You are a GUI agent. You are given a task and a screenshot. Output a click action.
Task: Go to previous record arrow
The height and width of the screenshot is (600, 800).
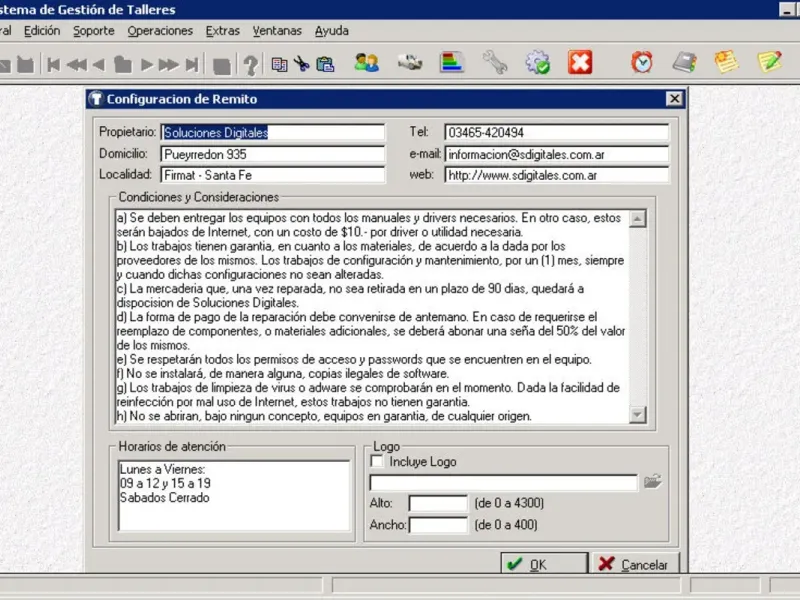[x=98, y=65]
